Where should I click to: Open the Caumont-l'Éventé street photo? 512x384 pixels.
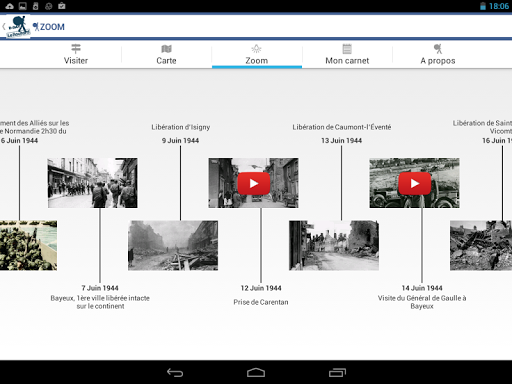pos(334,245)
